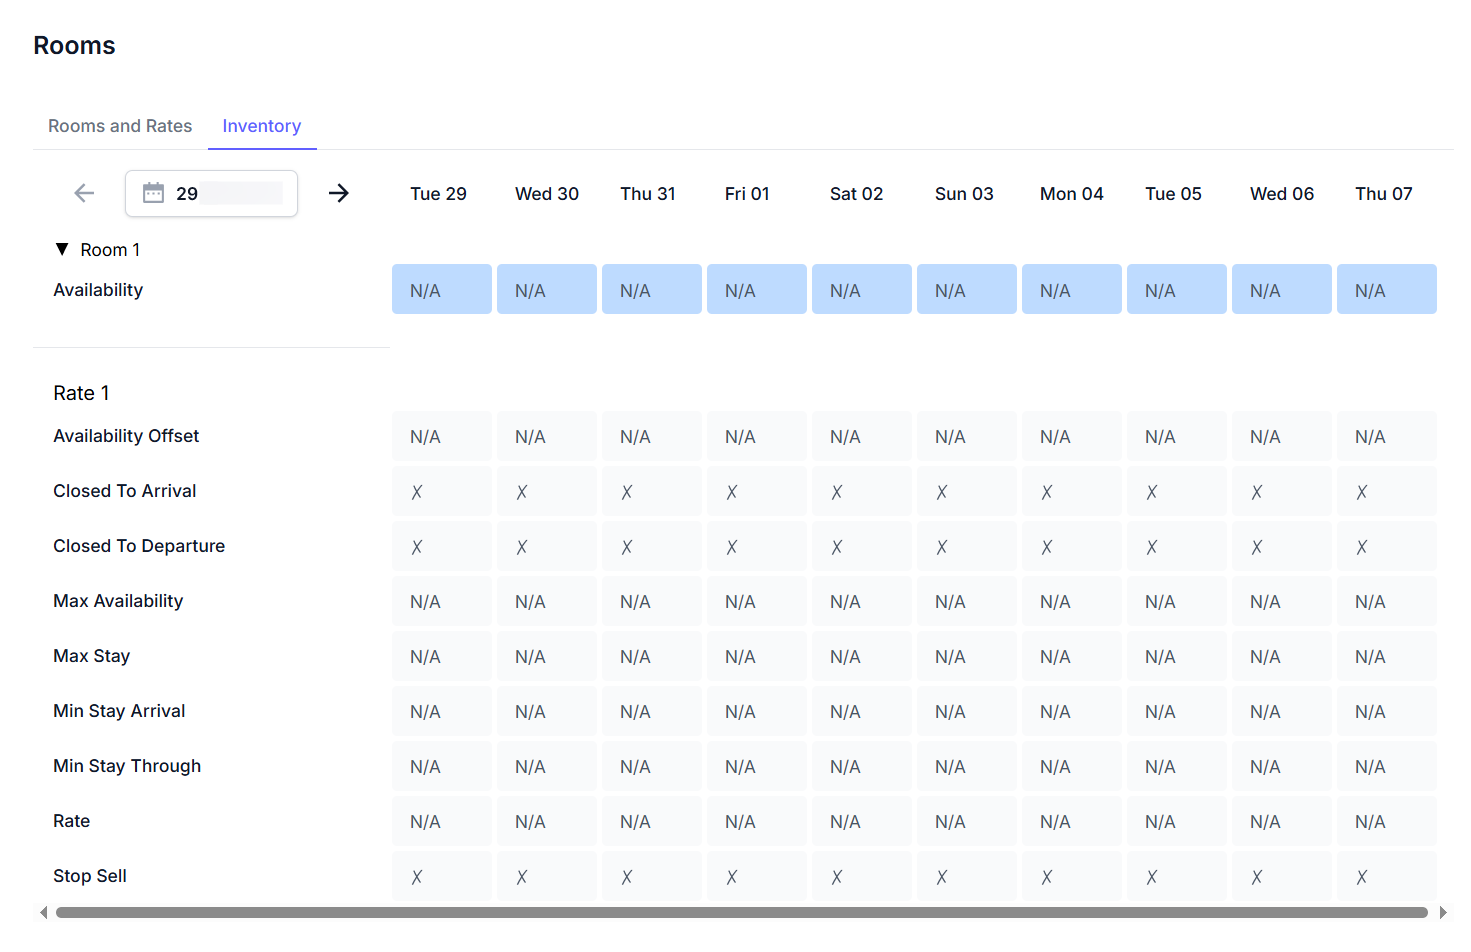Screen dimensions: 1471x952
Task: Click scrollbar right arrow
Action: 1443,912
